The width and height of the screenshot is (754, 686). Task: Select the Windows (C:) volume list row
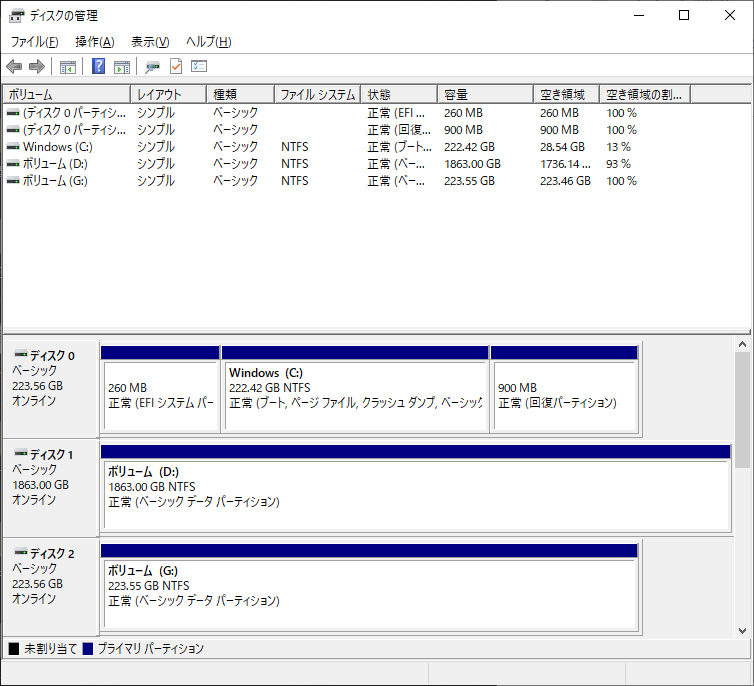[x=348, y=147]
